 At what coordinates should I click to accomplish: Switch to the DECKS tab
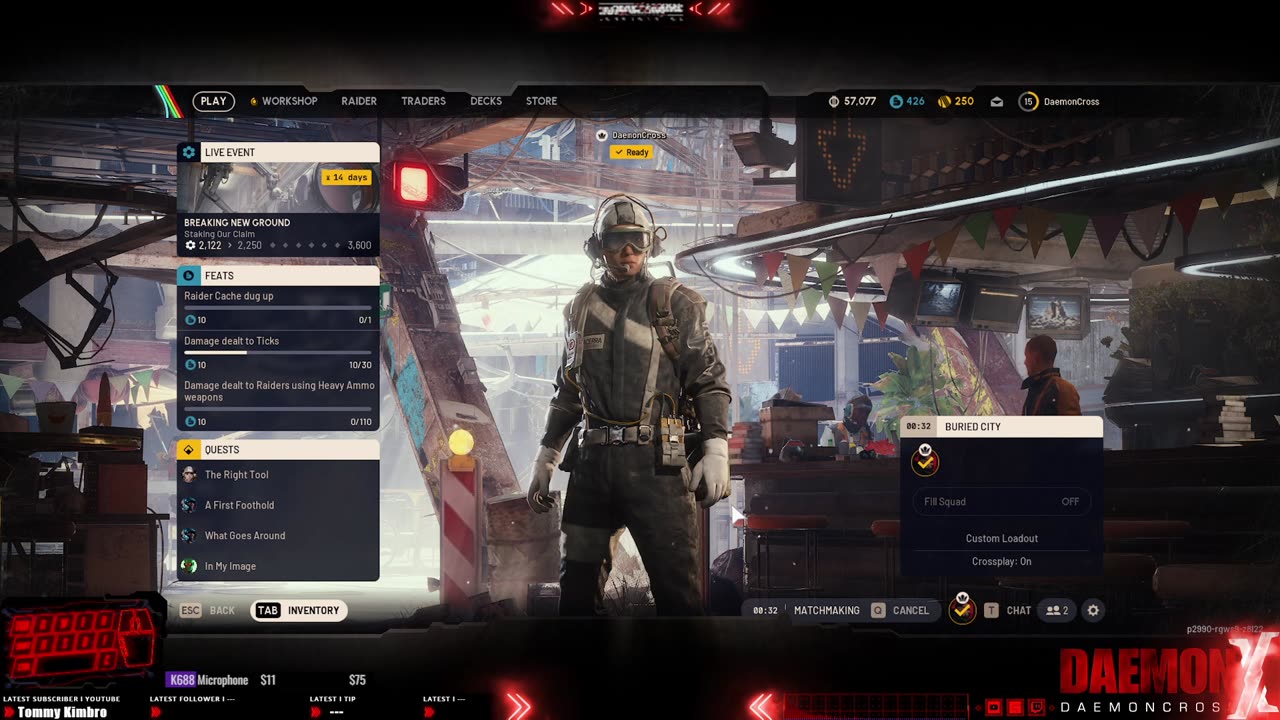coord(486,101)
